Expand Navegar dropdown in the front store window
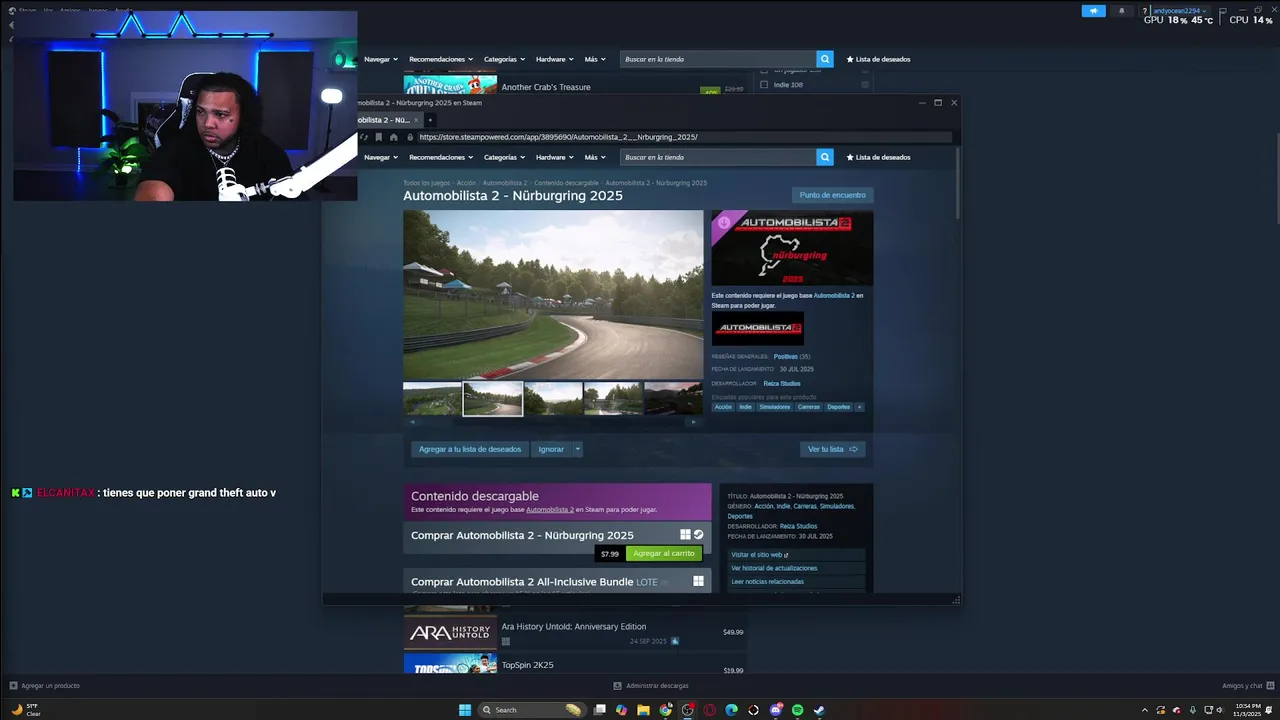Viewport: 1280px width, 720px height. point(381,157)
